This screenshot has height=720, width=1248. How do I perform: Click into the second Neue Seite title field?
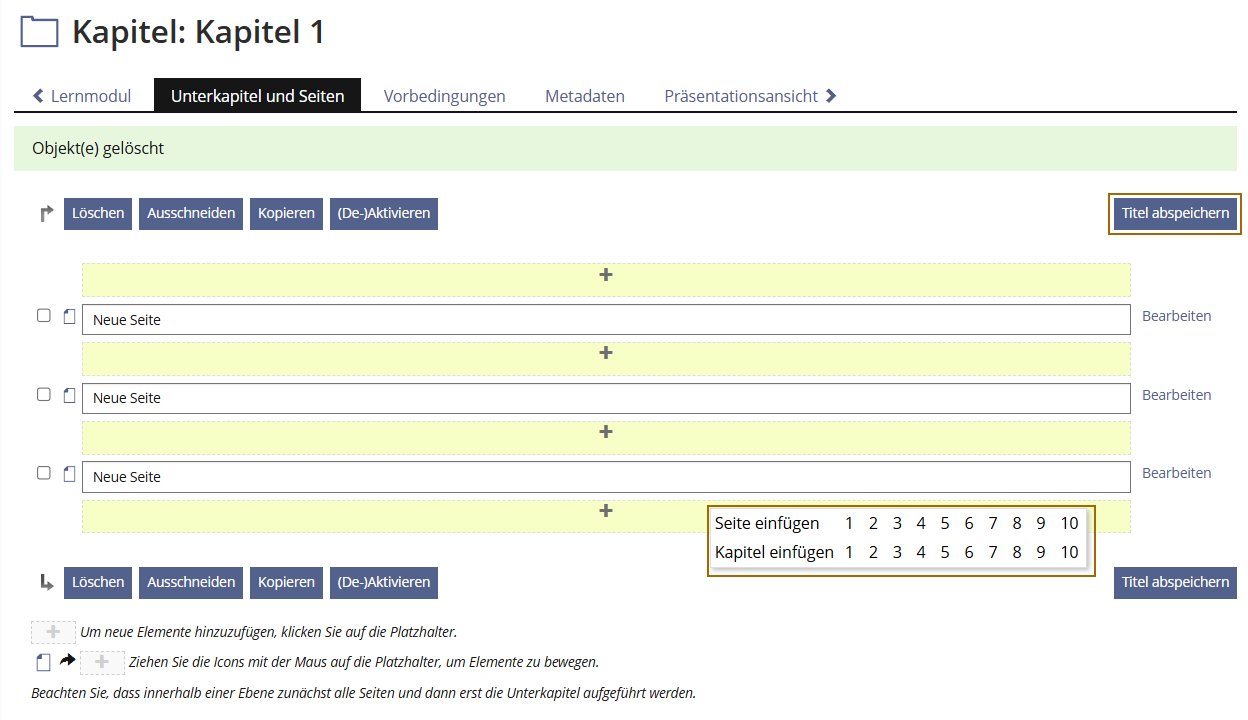click(x=605, y=398)
